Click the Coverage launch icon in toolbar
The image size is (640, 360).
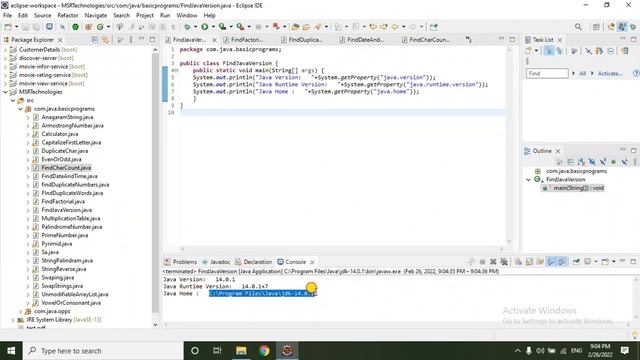point(222,27)
